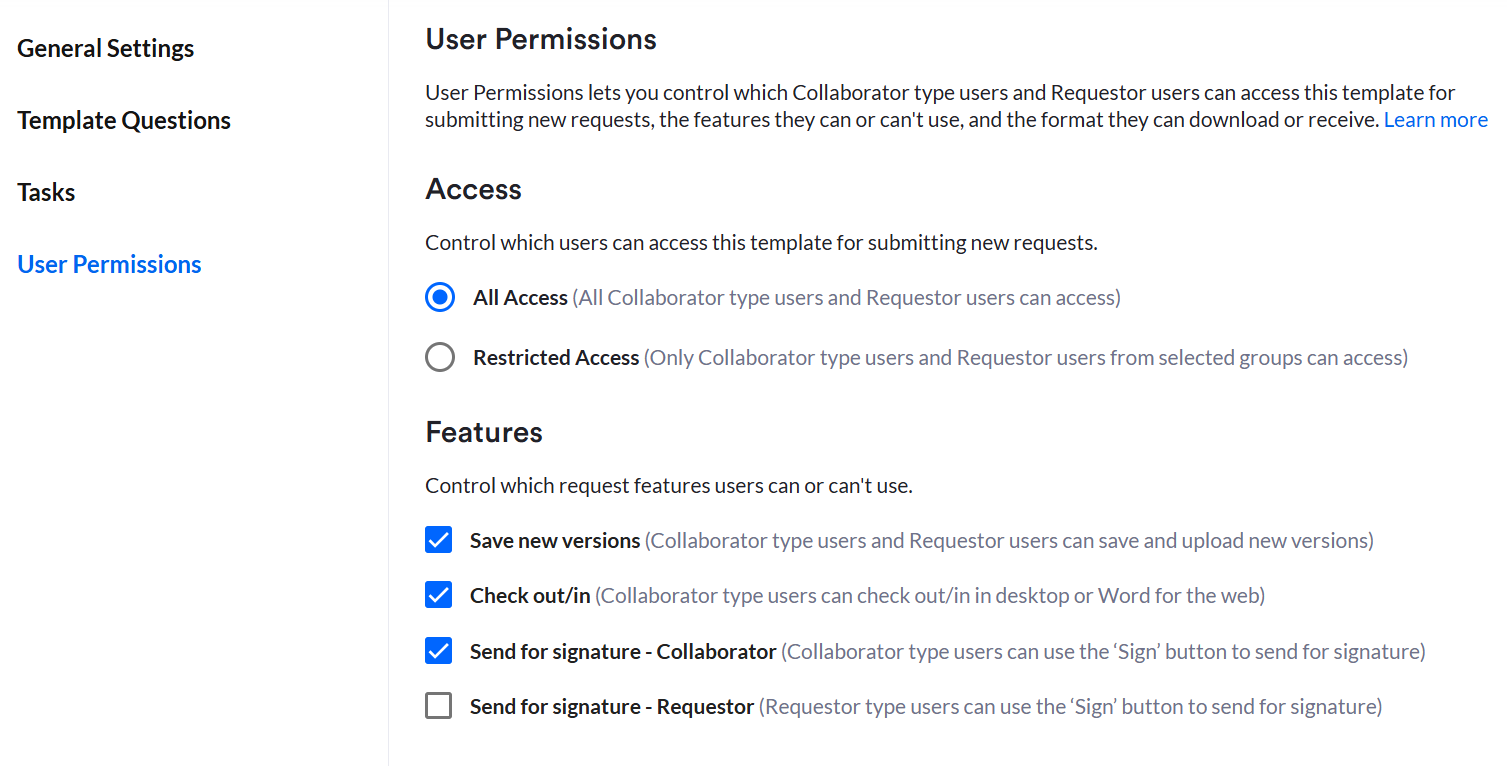Switch to the Tasks section

point(46,192)
